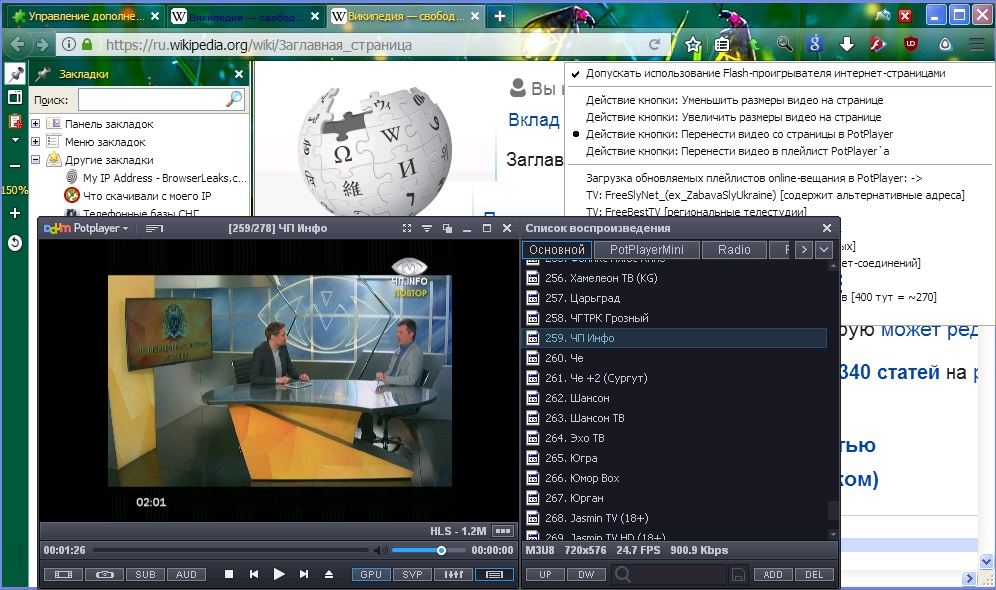Toggle SVP button in PotPlayer
This screenshot has height=590, width=996.
click(412, 574)
